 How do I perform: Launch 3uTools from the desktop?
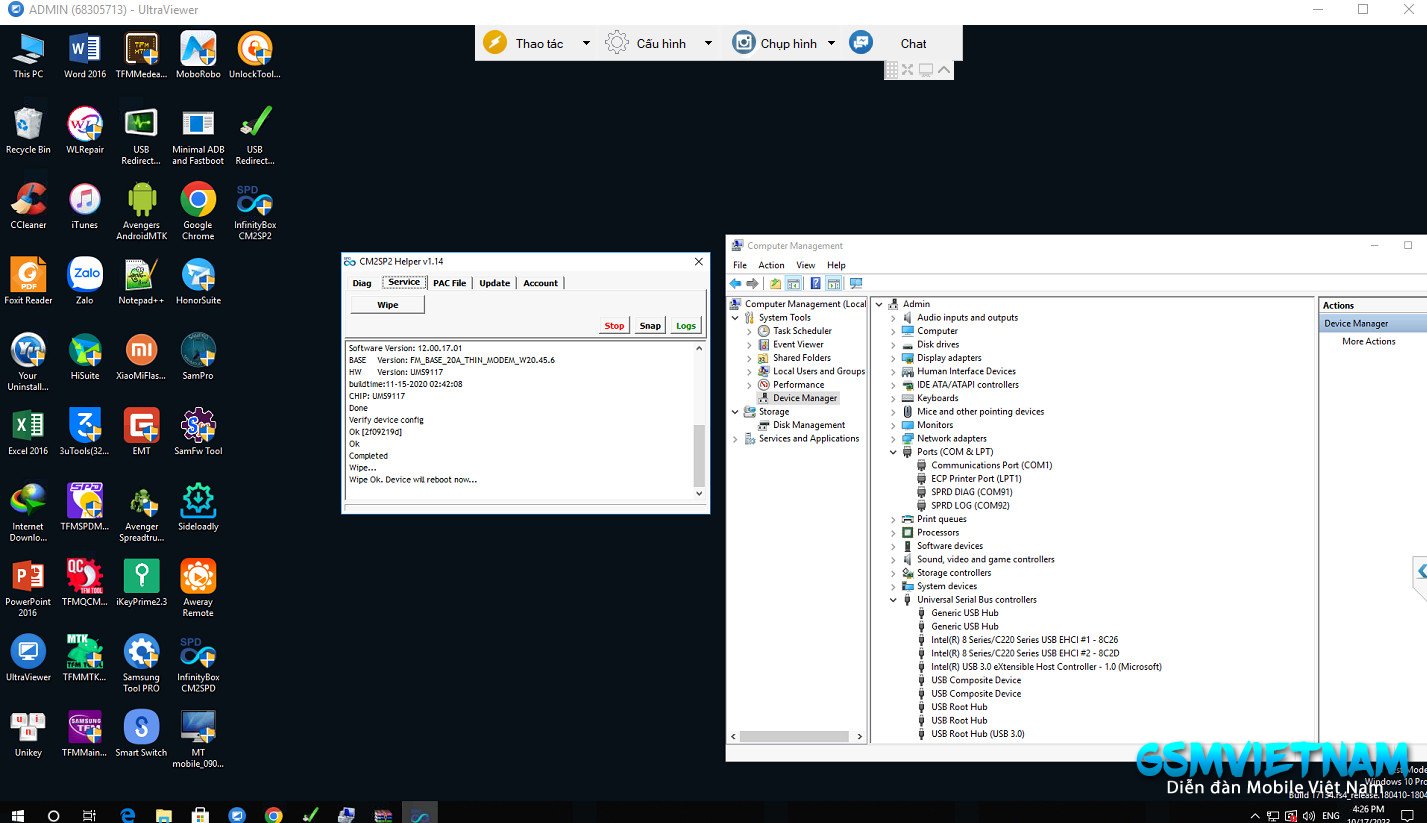click(85, 432)
